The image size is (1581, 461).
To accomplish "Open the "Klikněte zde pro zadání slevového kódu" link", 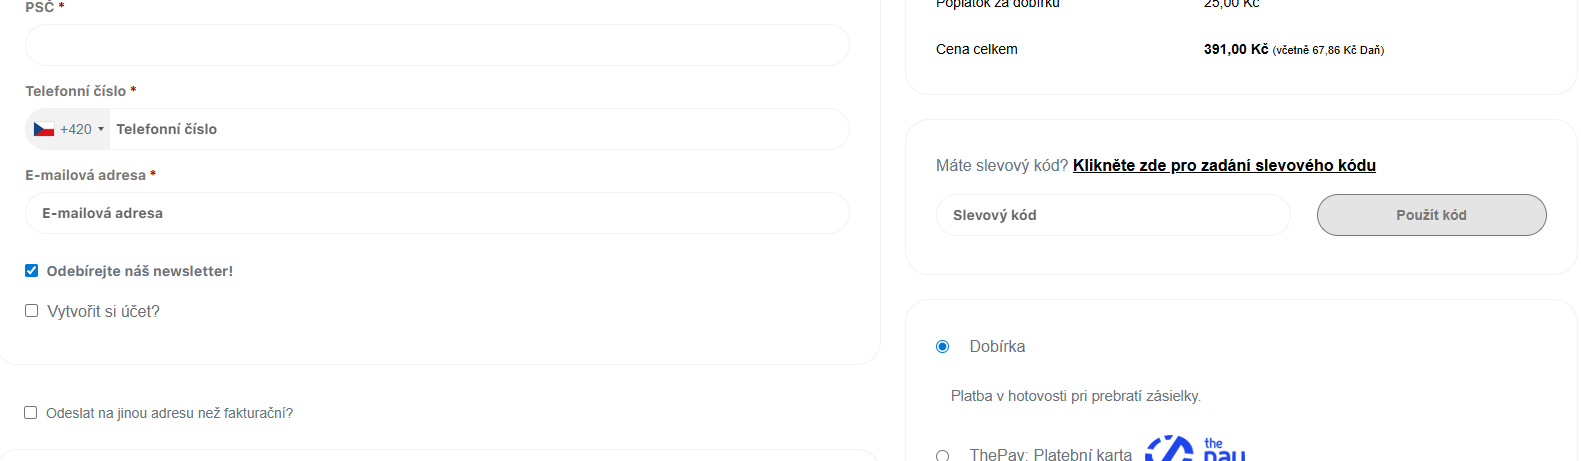I will click(1224, 166).
